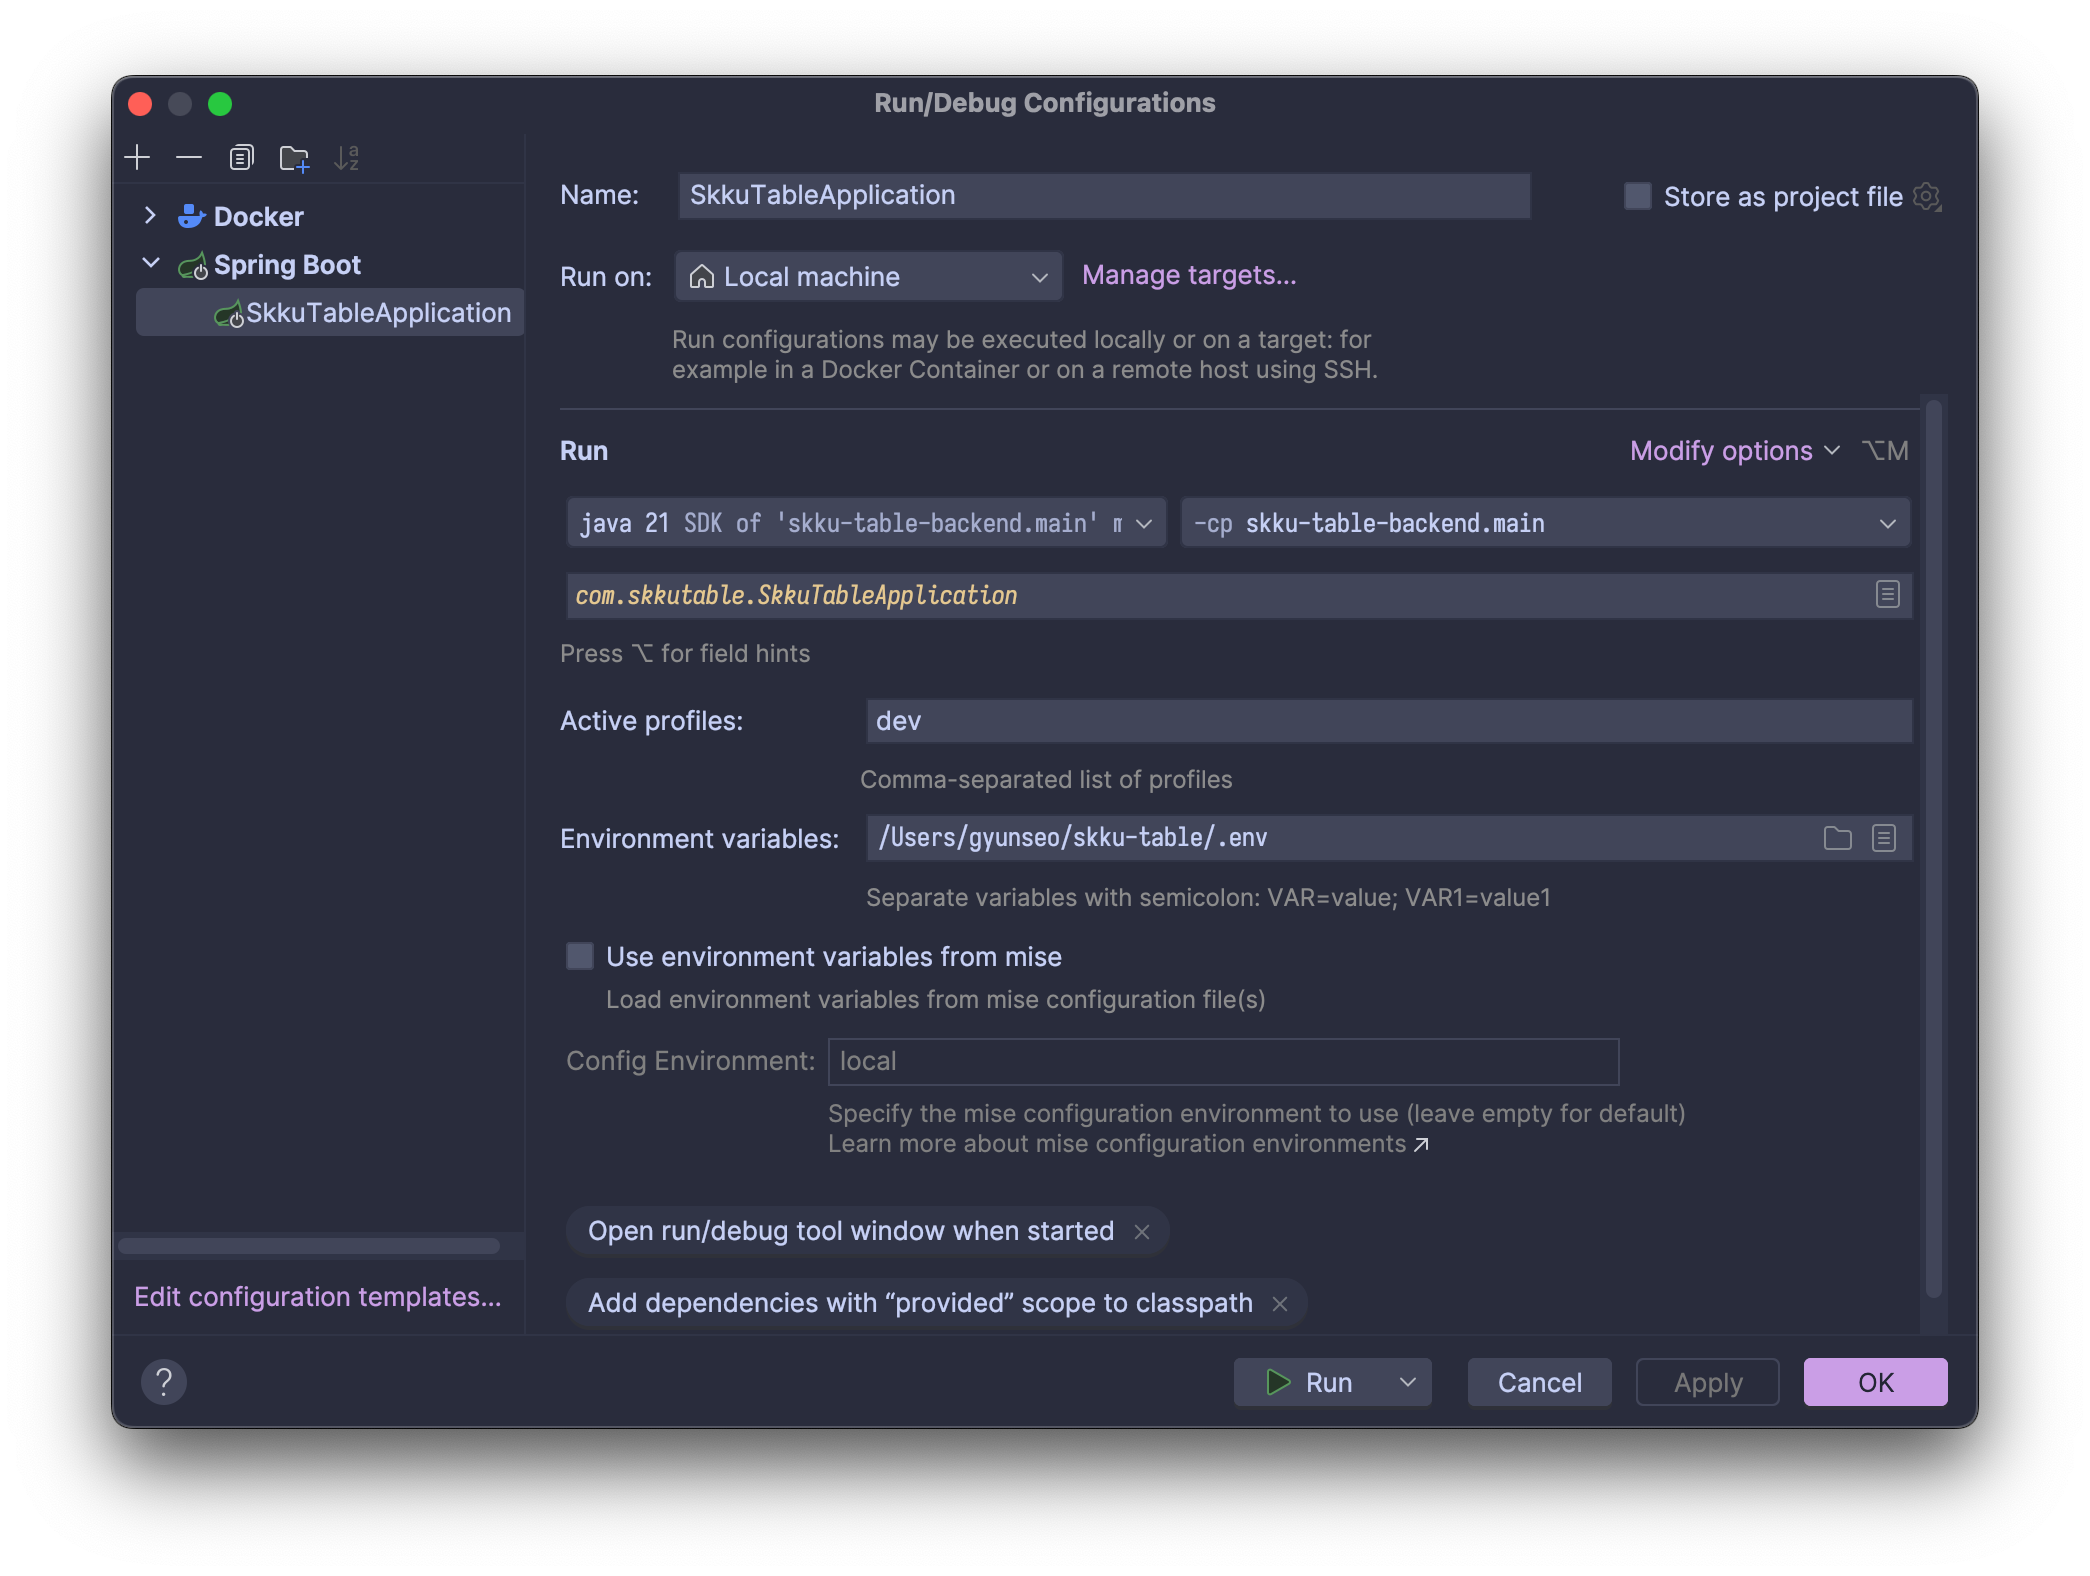Click the Copy Configuration icon

(x=241, y=158)
